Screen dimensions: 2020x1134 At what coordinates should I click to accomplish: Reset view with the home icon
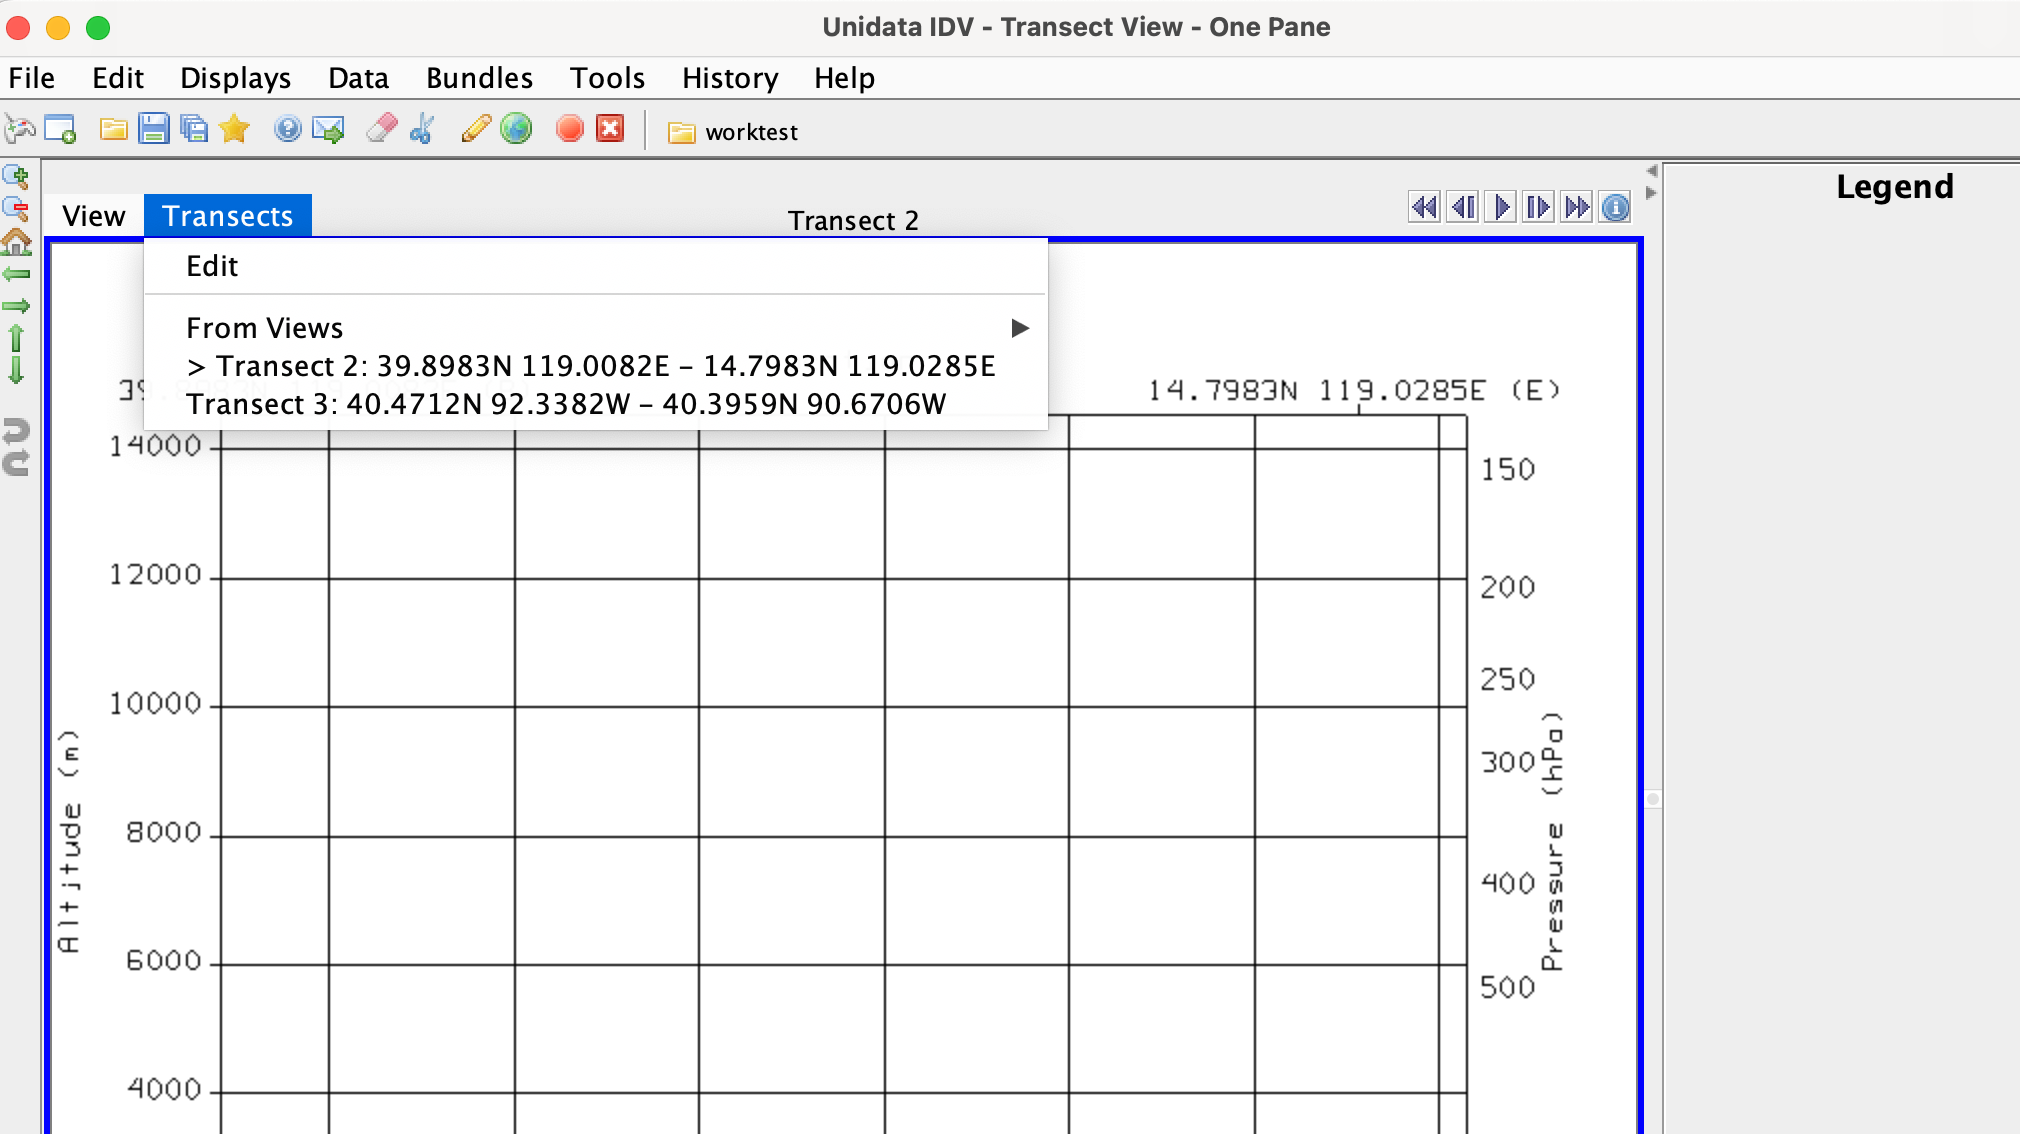(16, 242)
